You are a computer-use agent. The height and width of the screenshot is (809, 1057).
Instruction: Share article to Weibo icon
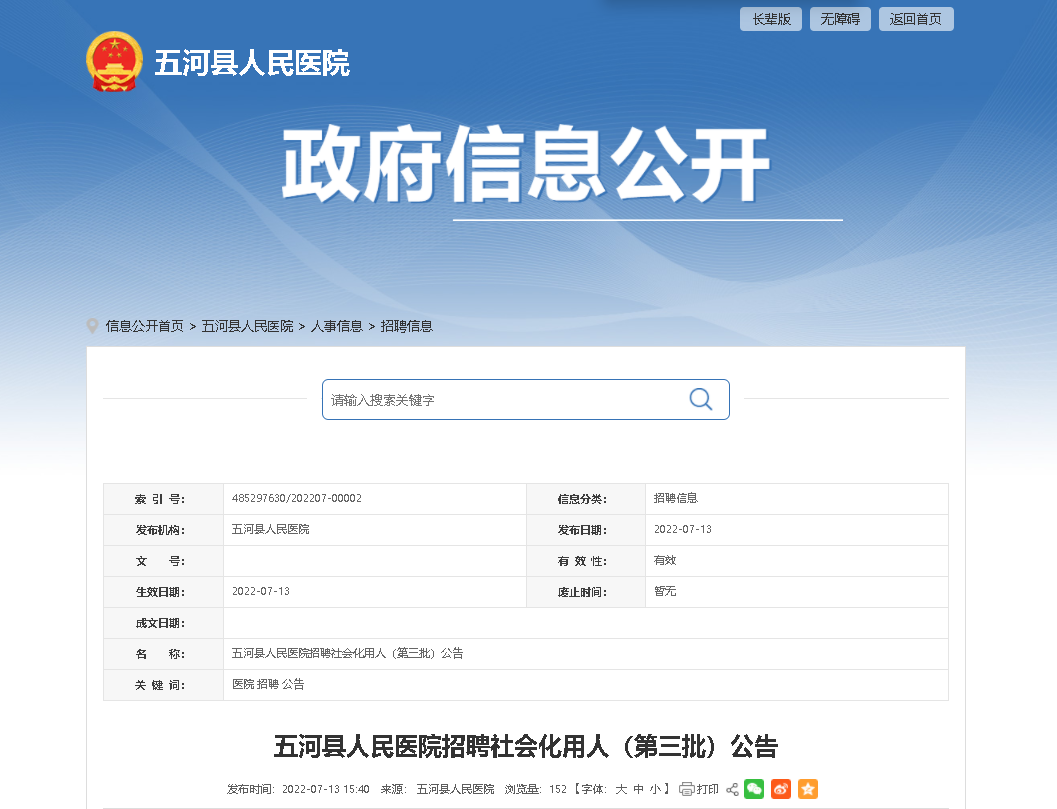pos(781,789)
